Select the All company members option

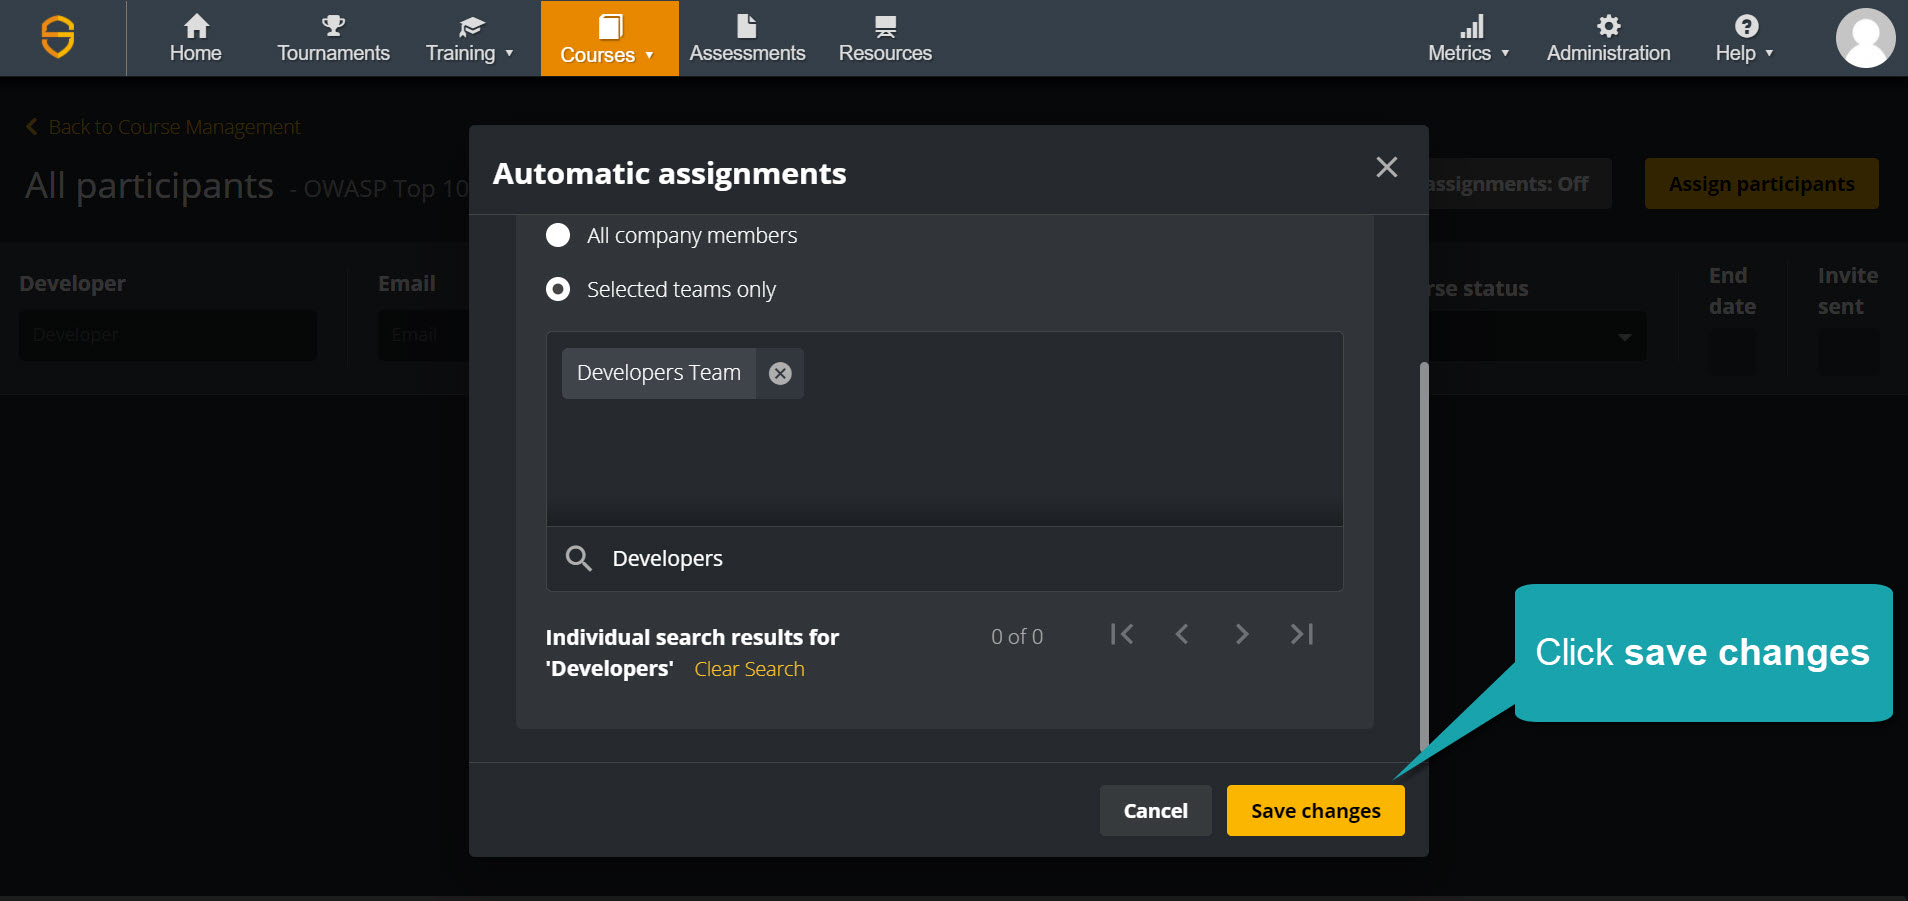point(558,235)
